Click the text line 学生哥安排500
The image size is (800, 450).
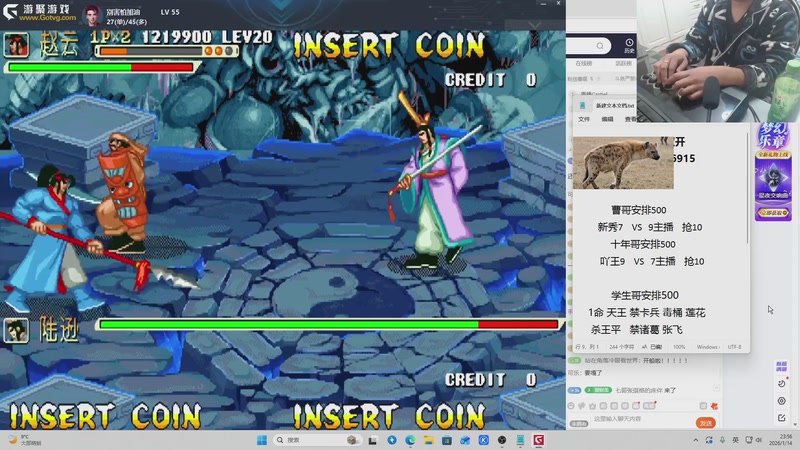tap(645, 295)
